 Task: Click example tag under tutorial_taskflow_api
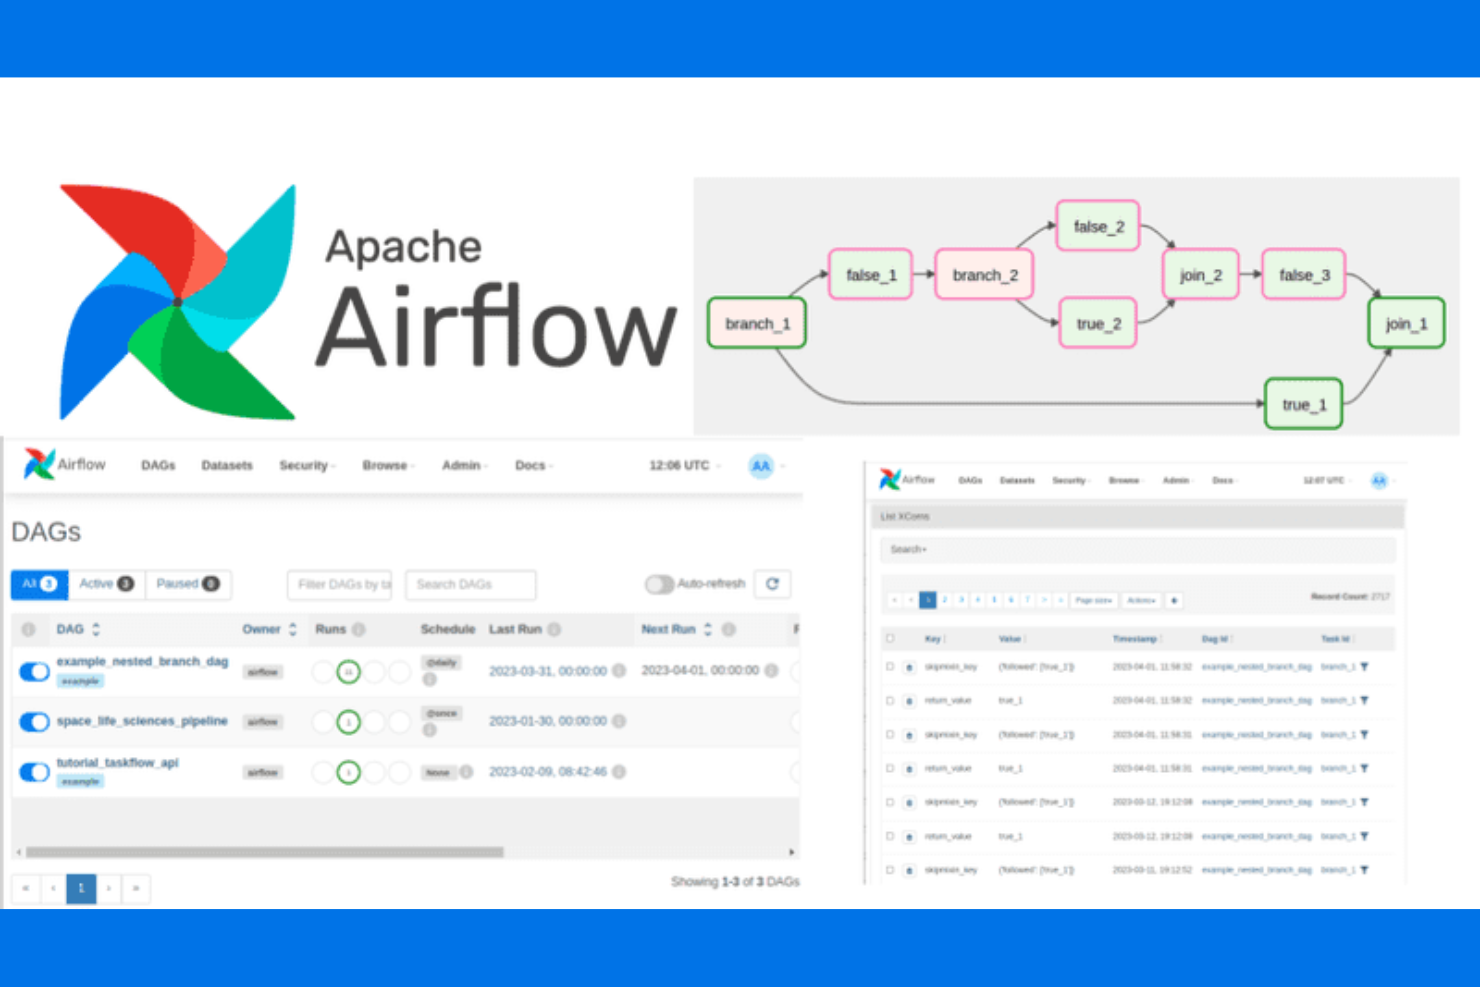point(80,782)
